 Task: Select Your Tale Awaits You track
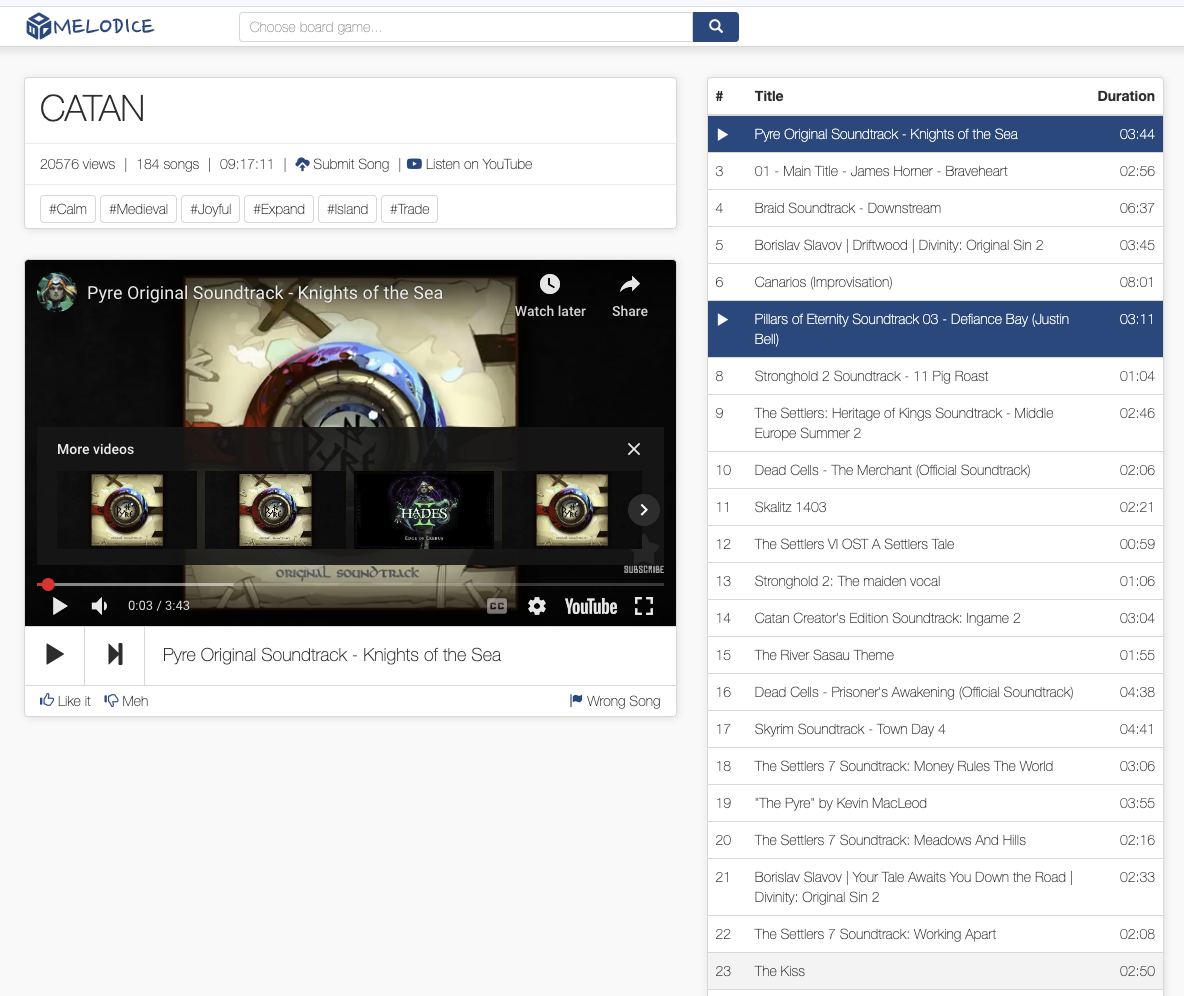pyautogui.click(x=935, y=887)
